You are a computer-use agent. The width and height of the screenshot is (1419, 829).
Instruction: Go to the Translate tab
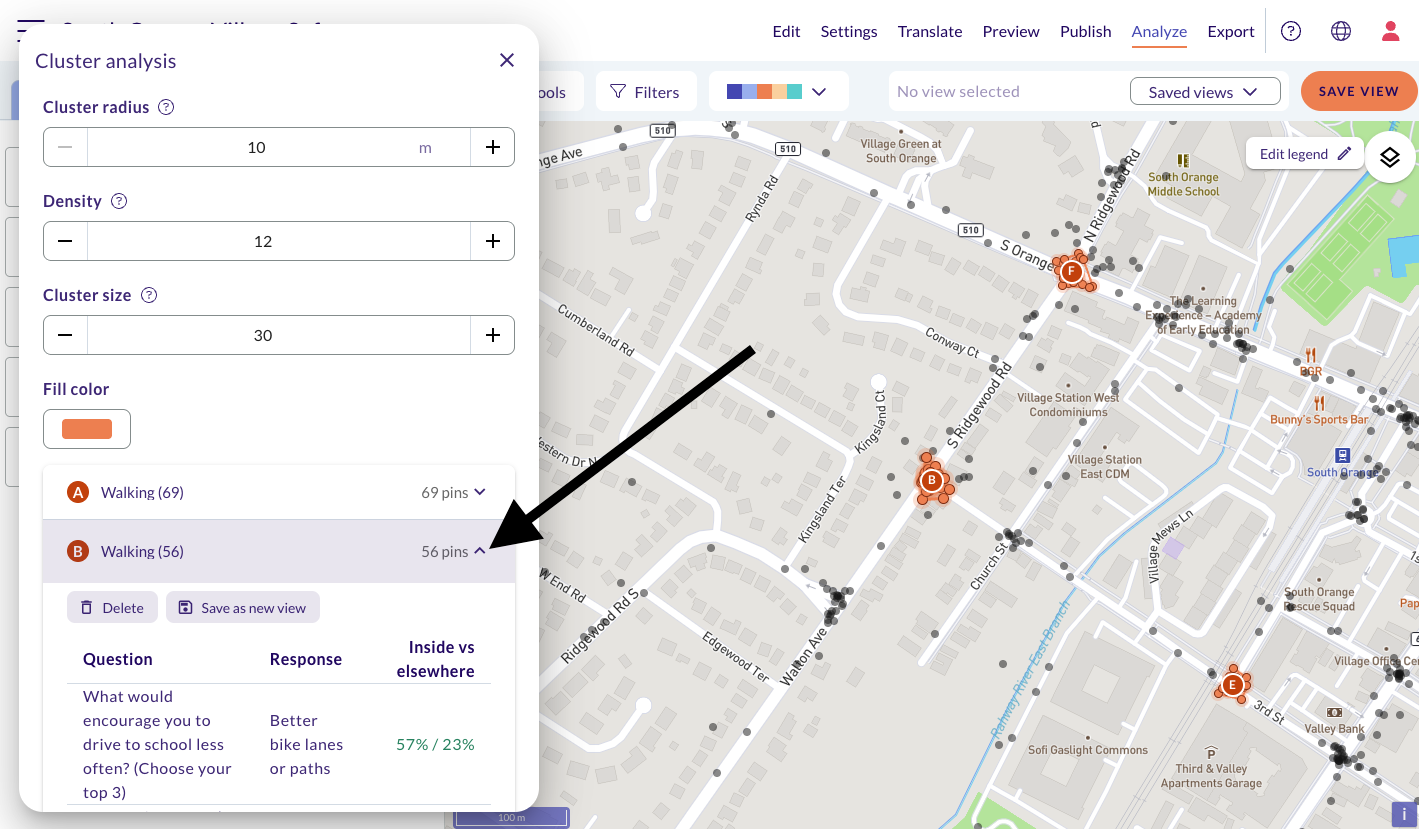930,31
